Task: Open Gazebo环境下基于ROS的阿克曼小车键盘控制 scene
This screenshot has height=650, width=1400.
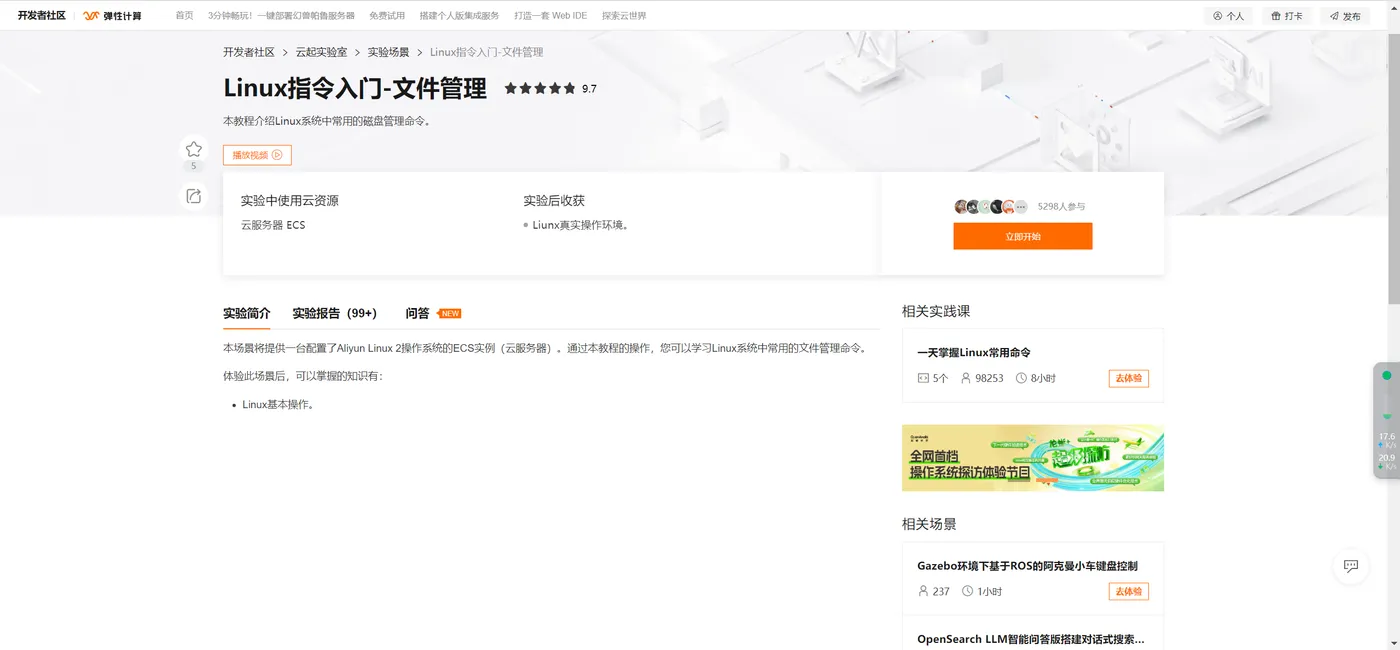Action: tap(1027, 565)
